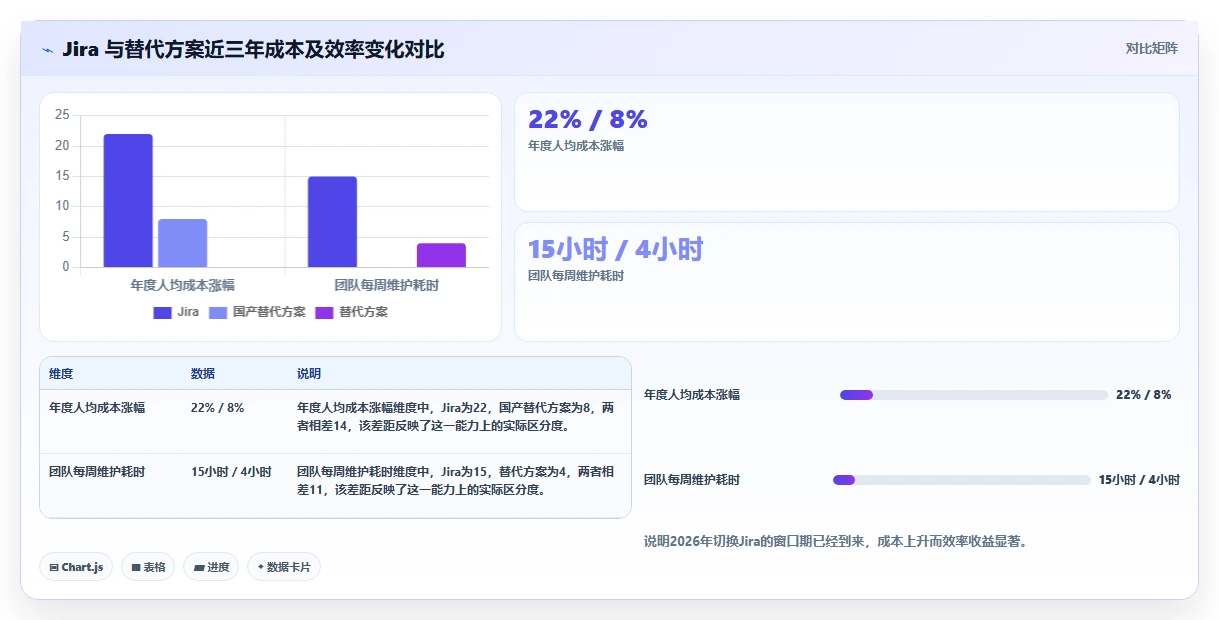The image size is (1219, 620).
Task: Click the dashboard title Jira 与替代方案
Action: (253, 49)
